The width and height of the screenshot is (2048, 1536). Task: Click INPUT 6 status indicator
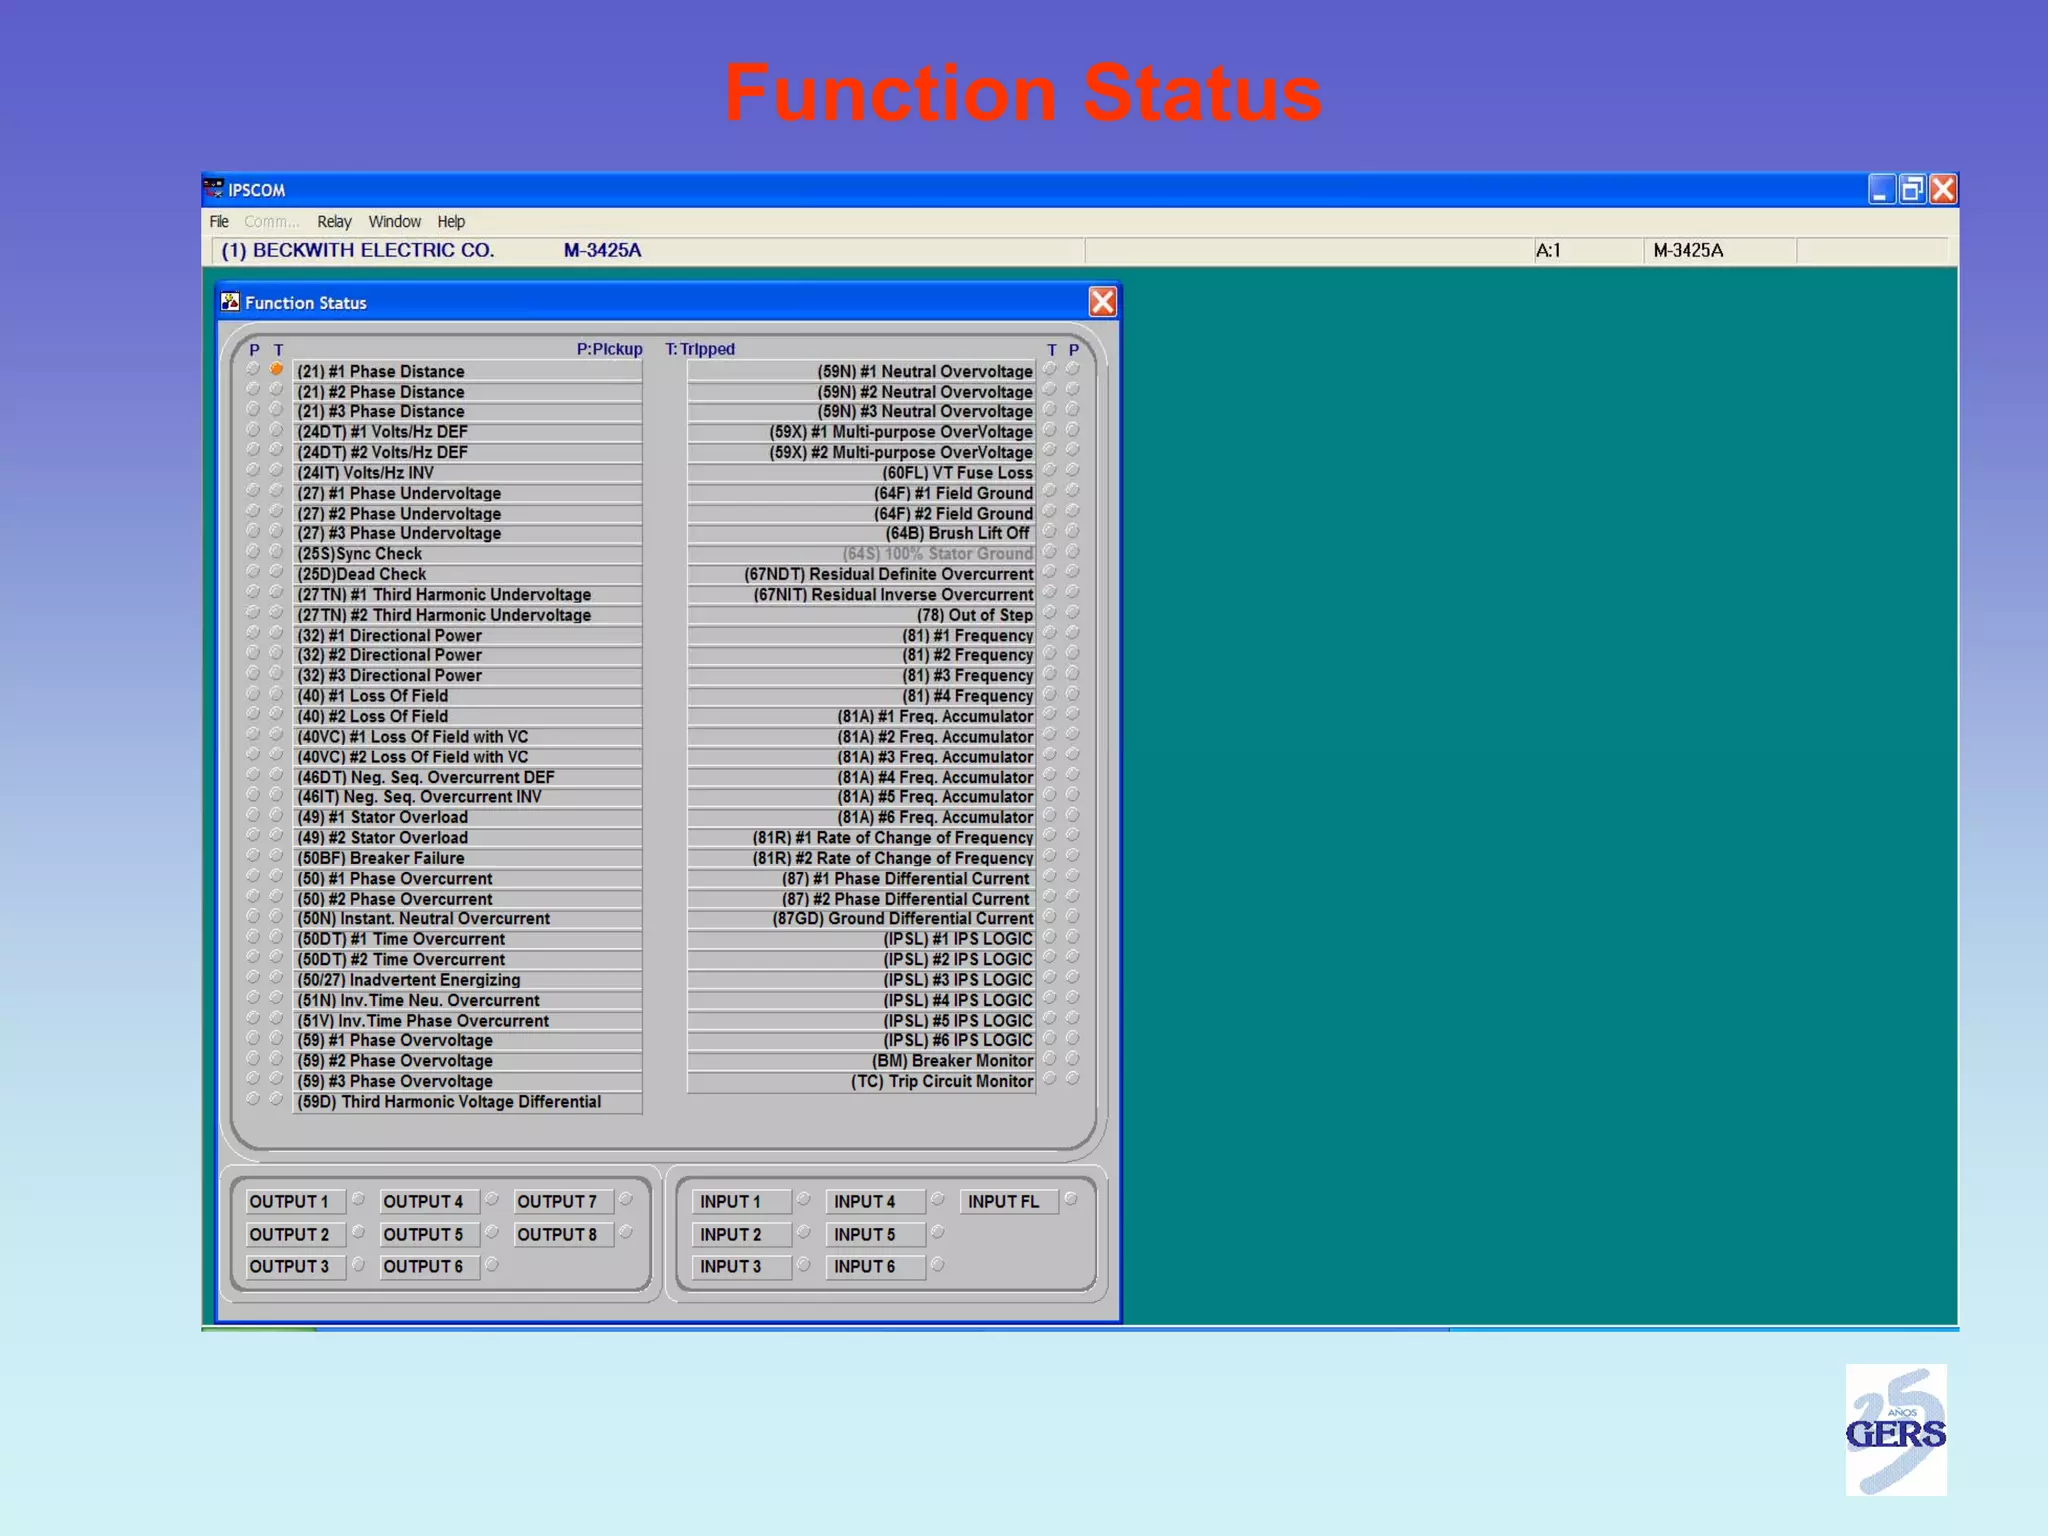938,1264
